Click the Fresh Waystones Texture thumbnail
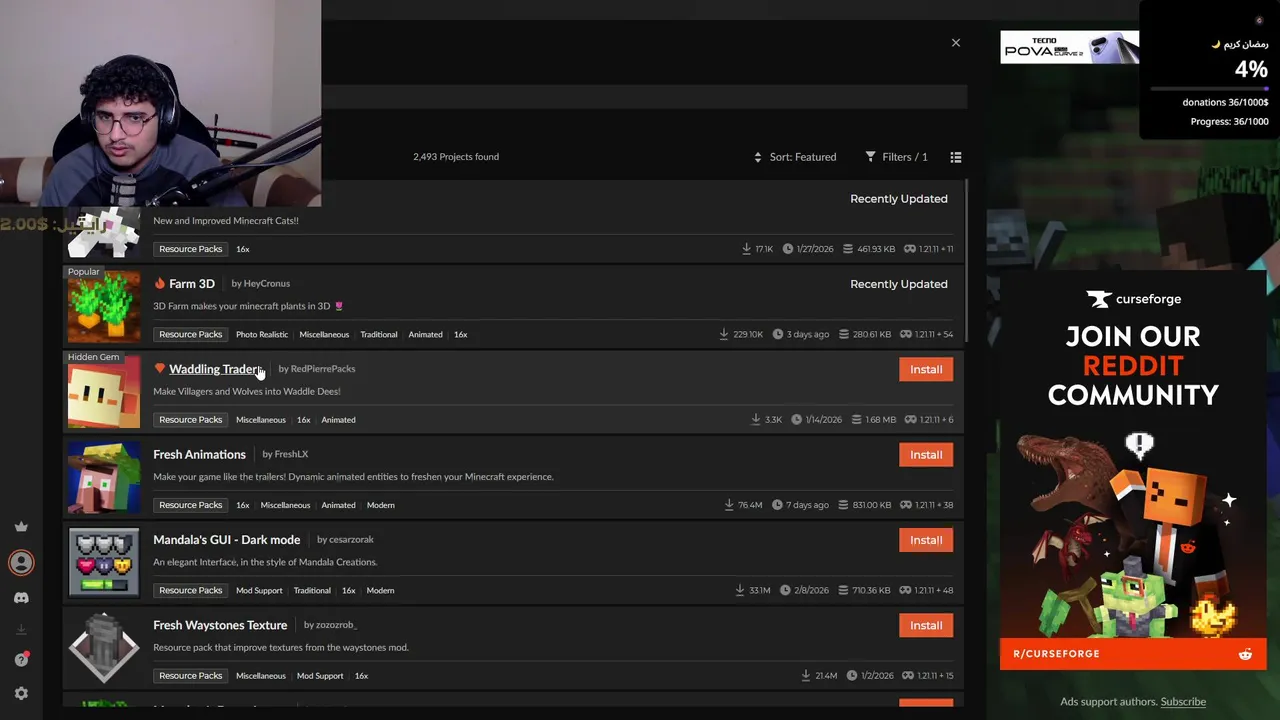Viewport: 1280px width, 720px height. click(x=104, y=647)
